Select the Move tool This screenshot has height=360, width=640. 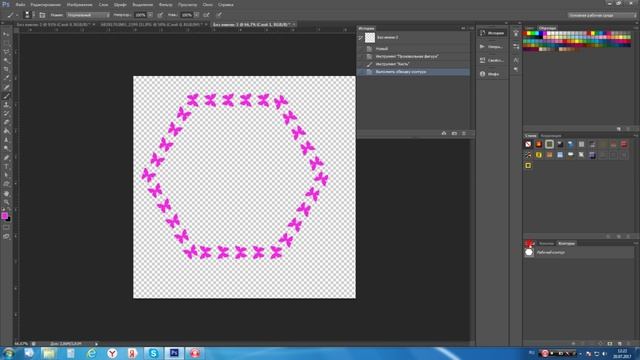pos(7,34)
